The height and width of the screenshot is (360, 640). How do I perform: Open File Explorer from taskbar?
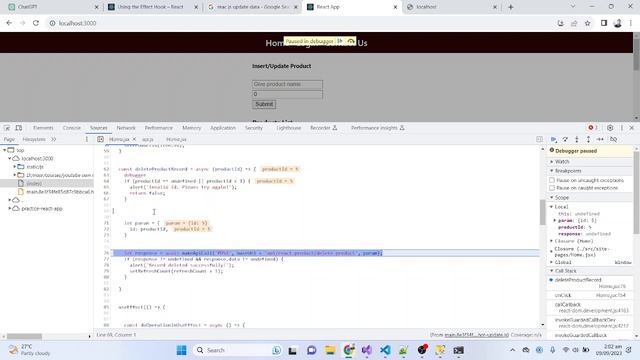click(330, 350)
